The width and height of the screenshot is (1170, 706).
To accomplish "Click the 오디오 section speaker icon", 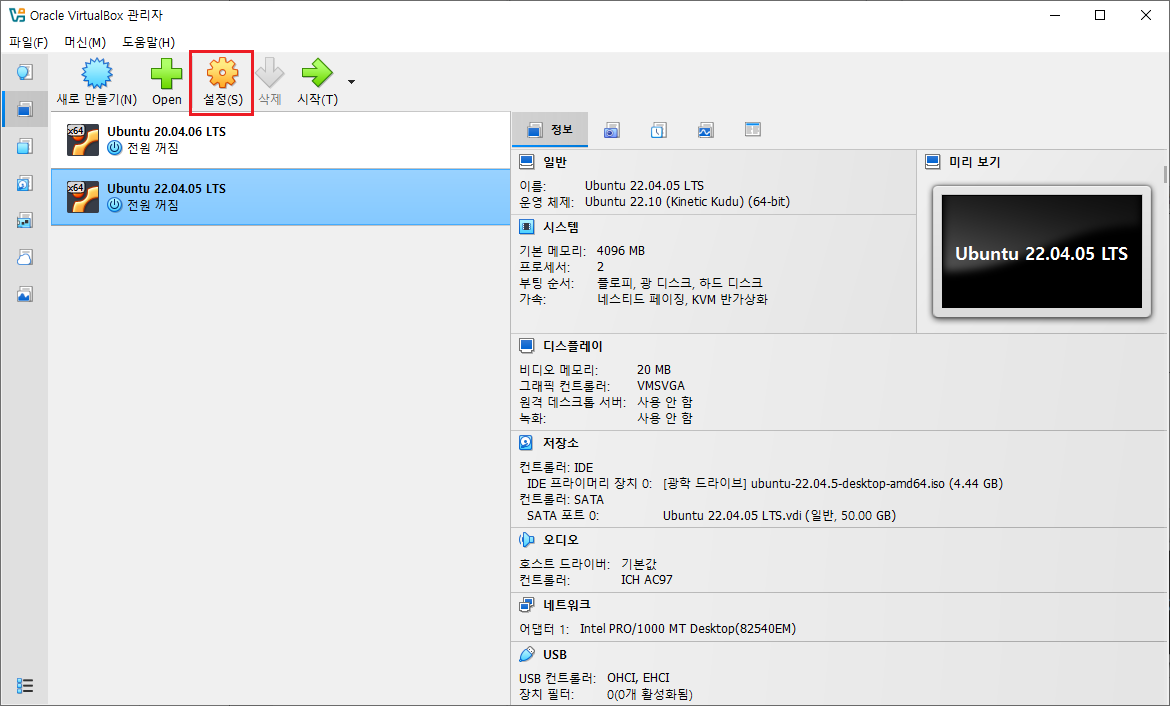I will (526, 540).
